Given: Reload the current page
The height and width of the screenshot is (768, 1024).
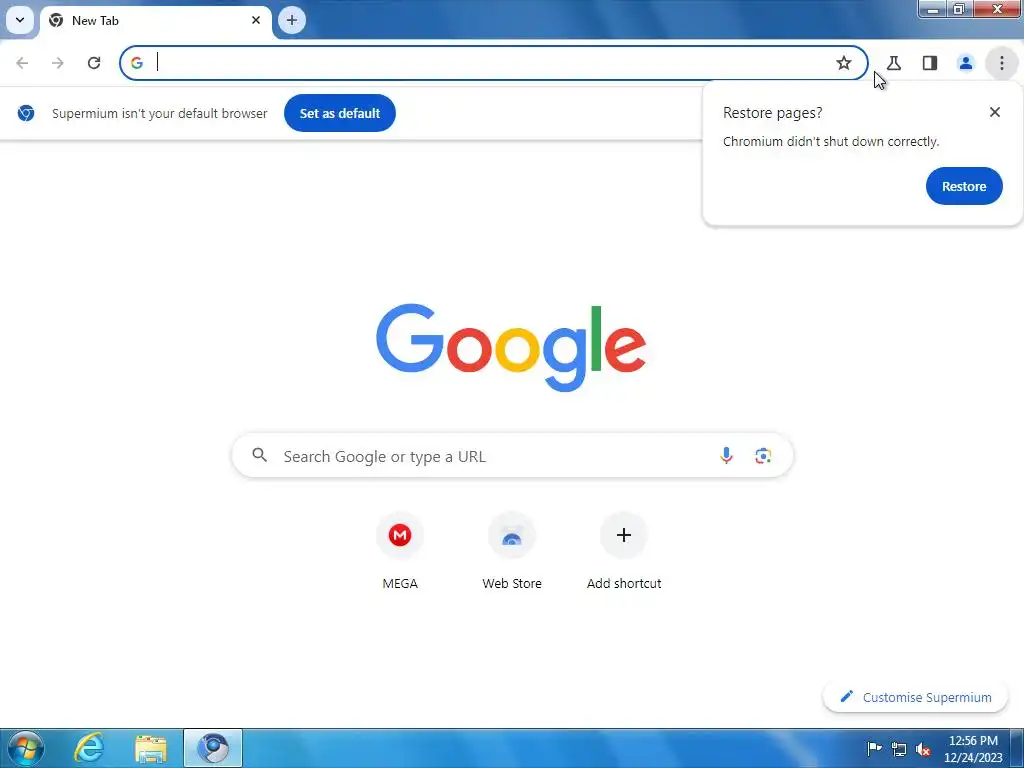Looking at the screenshot, I should (x=94, y=63).
